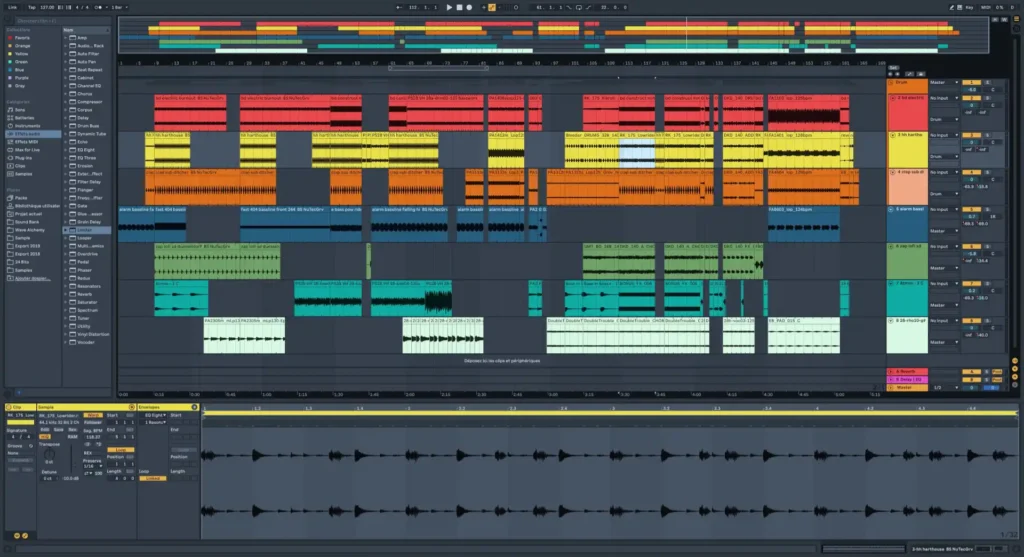Toggle the clip Loop button
Viewport: 1024px width, 557px height.
(120, 450)
